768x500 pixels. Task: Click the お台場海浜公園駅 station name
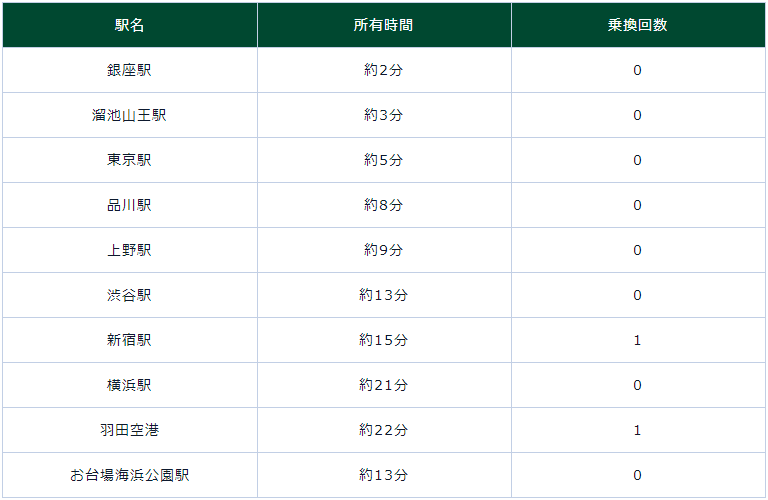(x=129, y=475)
